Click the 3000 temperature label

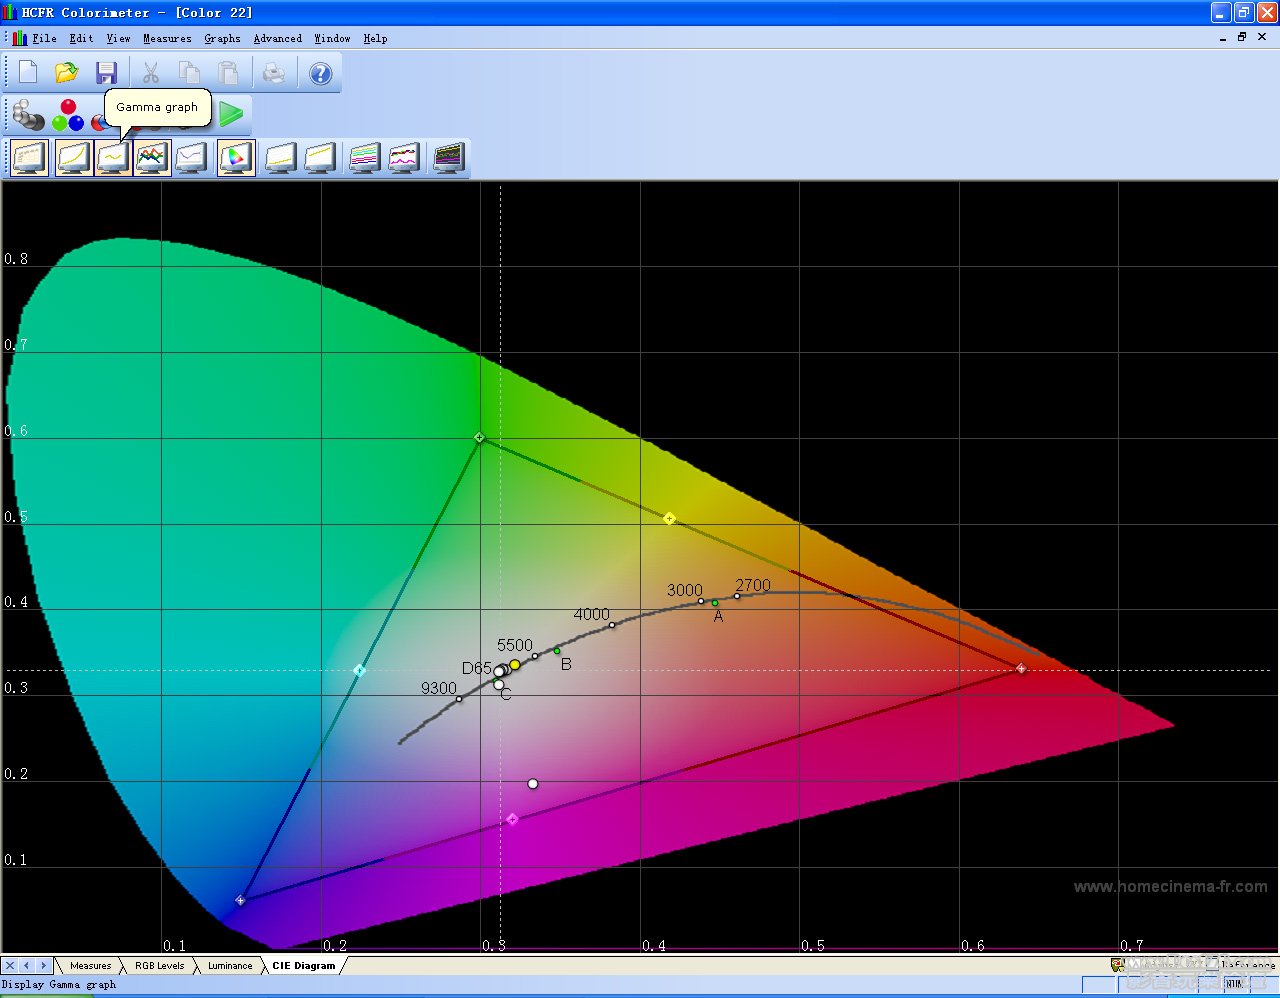685,590
